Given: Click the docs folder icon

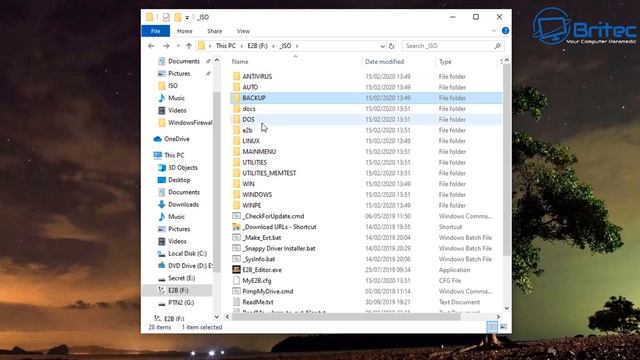Looking at the screenshot, I should pos(236,109).
